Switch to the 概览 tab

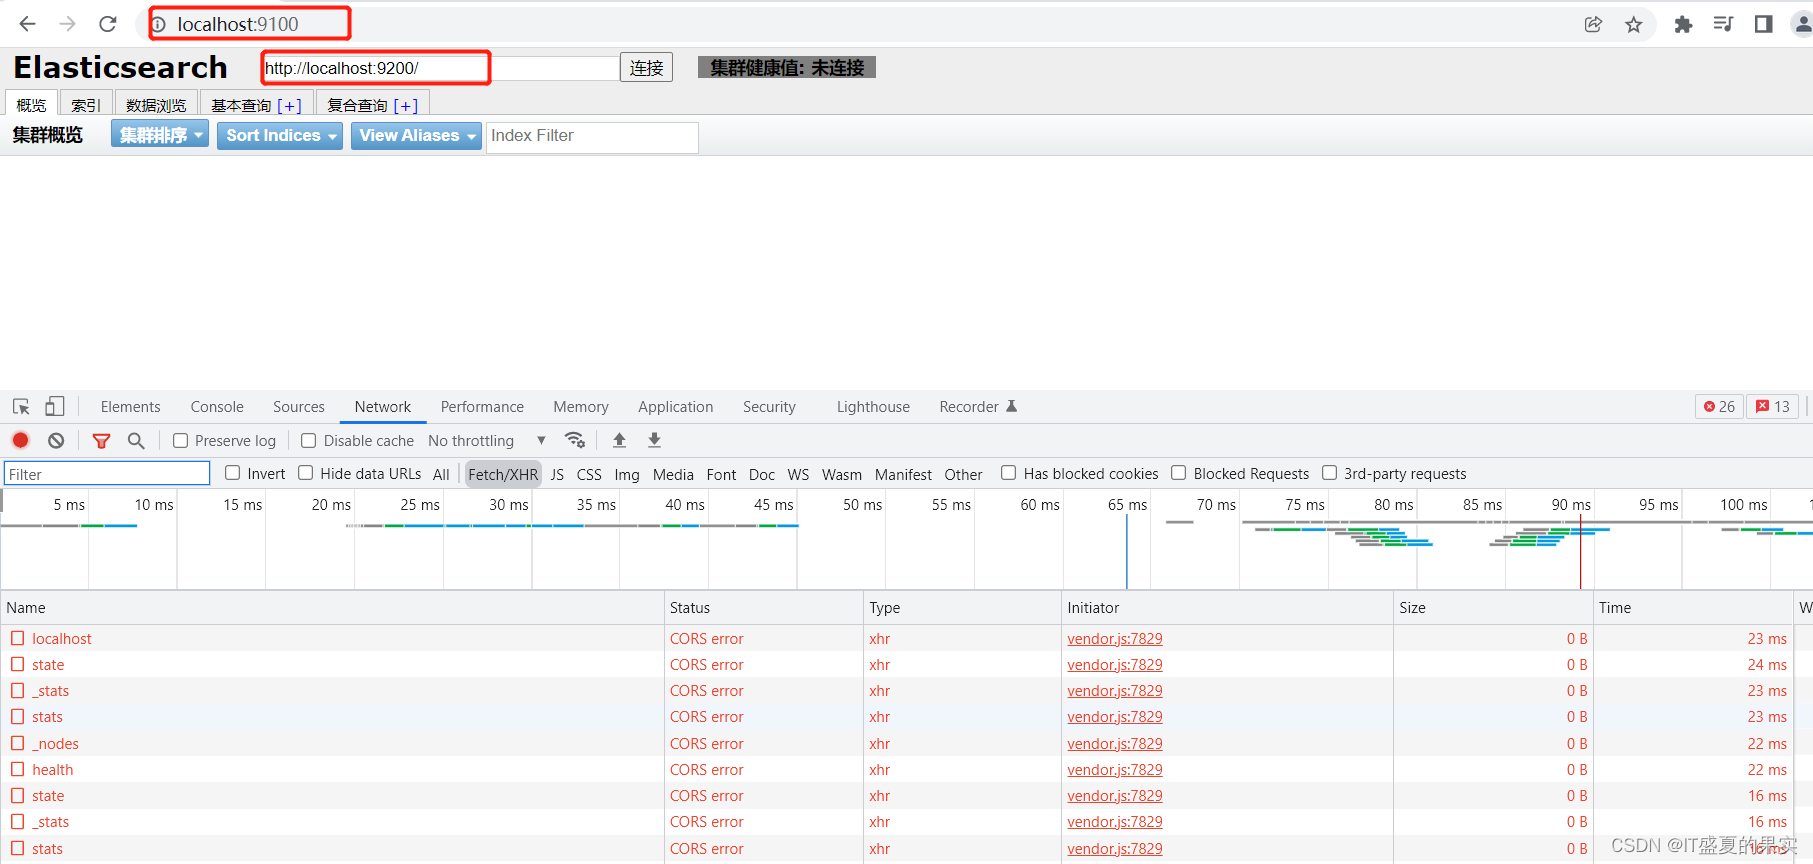(31, 105)
